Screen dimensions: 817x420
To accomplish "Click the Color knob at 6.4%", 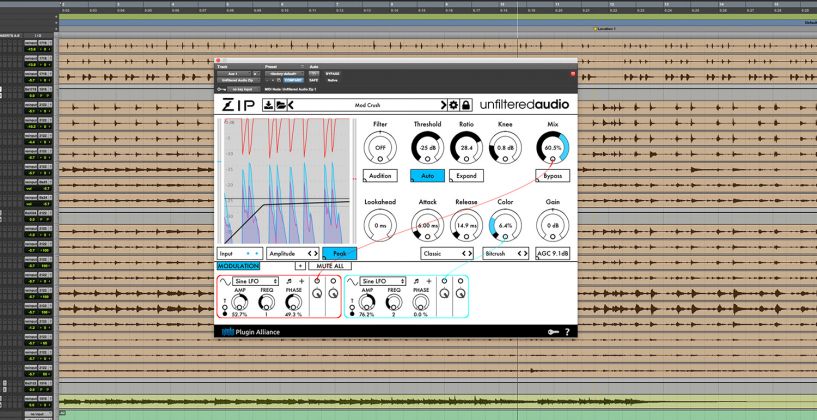I will 505,225.
